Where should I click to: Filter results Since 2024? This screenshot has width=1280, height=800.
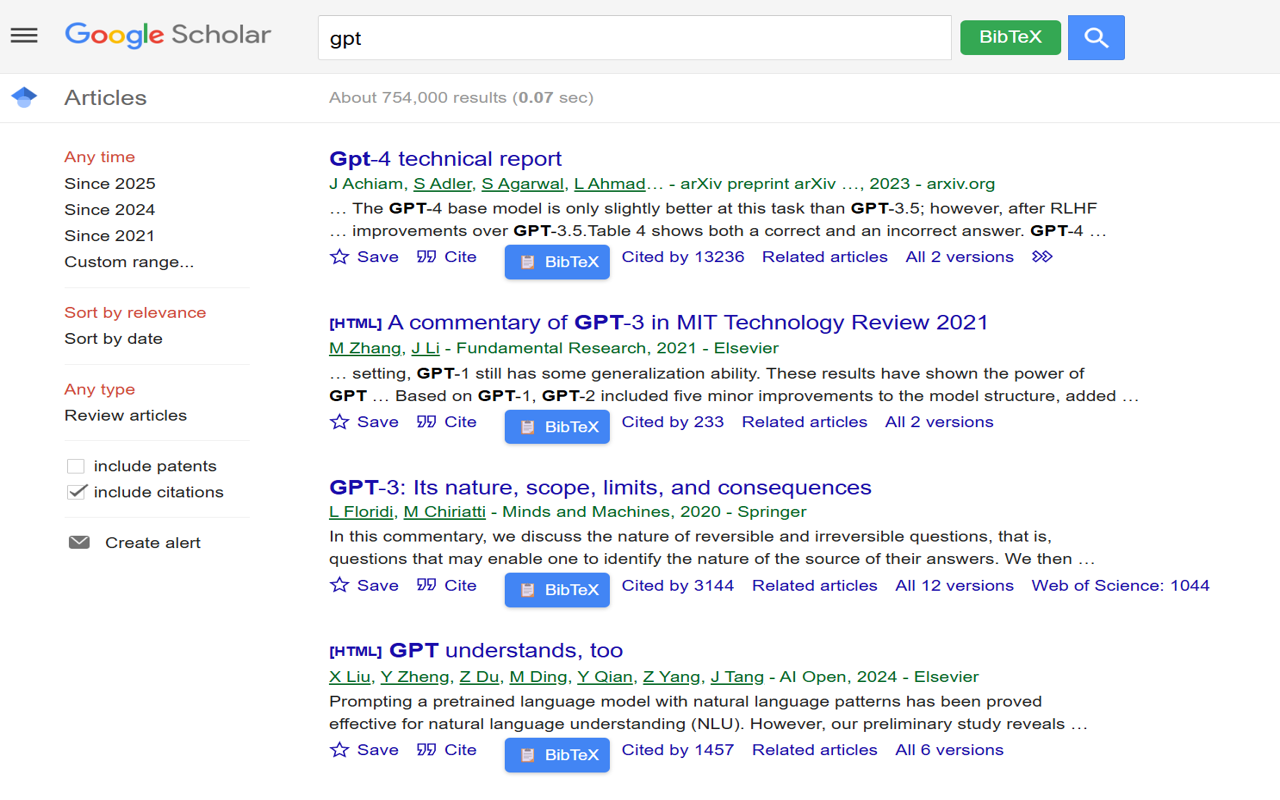pyautogui.click(x=110, y=210)
